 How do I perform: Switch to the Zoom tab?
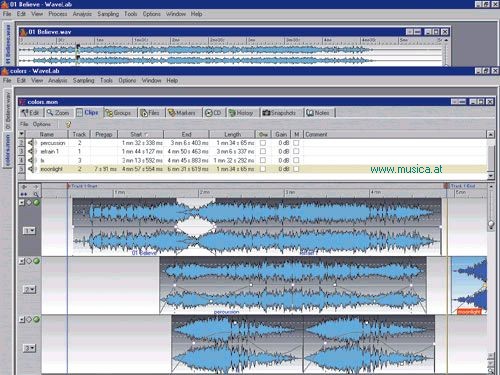pyautogui.click(x=58, y=113)
